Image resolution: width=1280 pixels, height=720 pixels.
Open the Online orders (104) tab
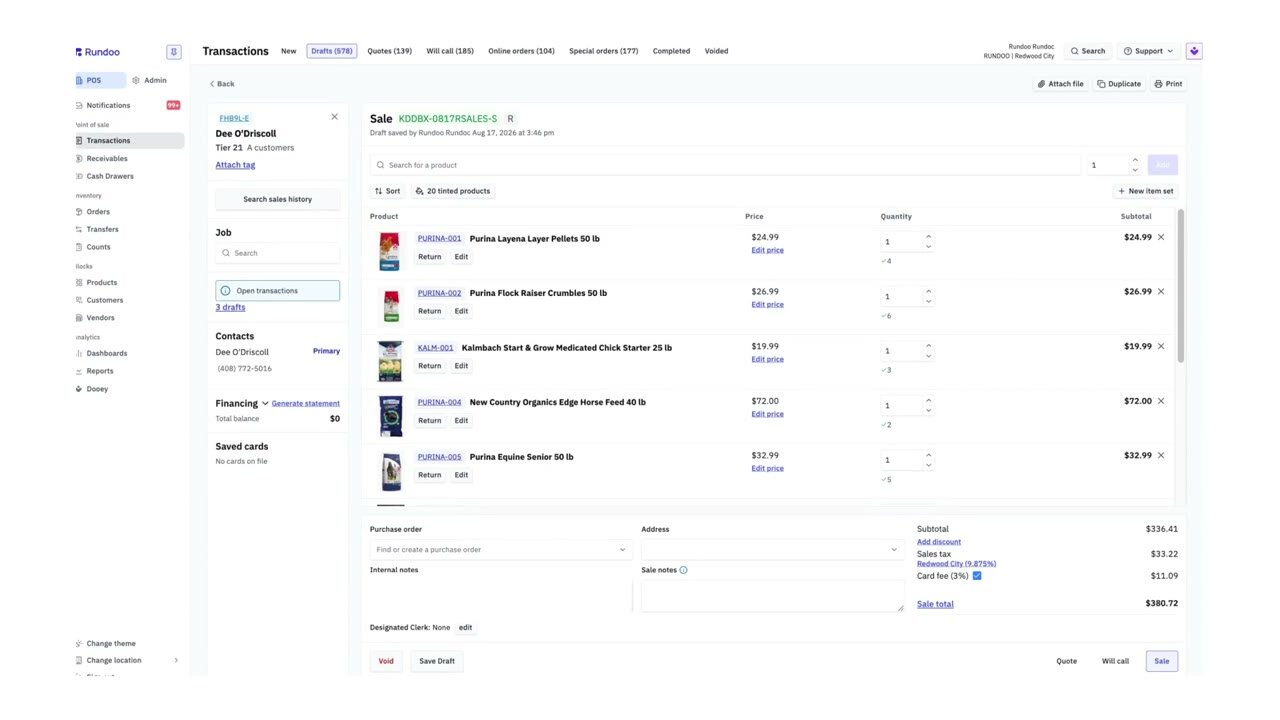click(521, 51)
